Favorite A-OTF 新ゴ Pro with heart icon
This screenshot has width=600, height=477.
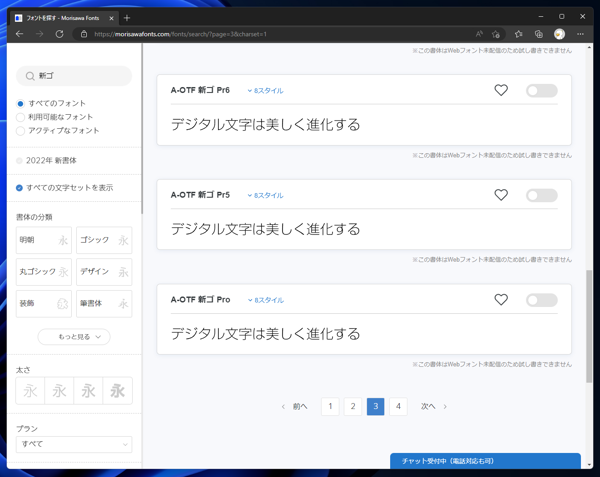point(501,300)
